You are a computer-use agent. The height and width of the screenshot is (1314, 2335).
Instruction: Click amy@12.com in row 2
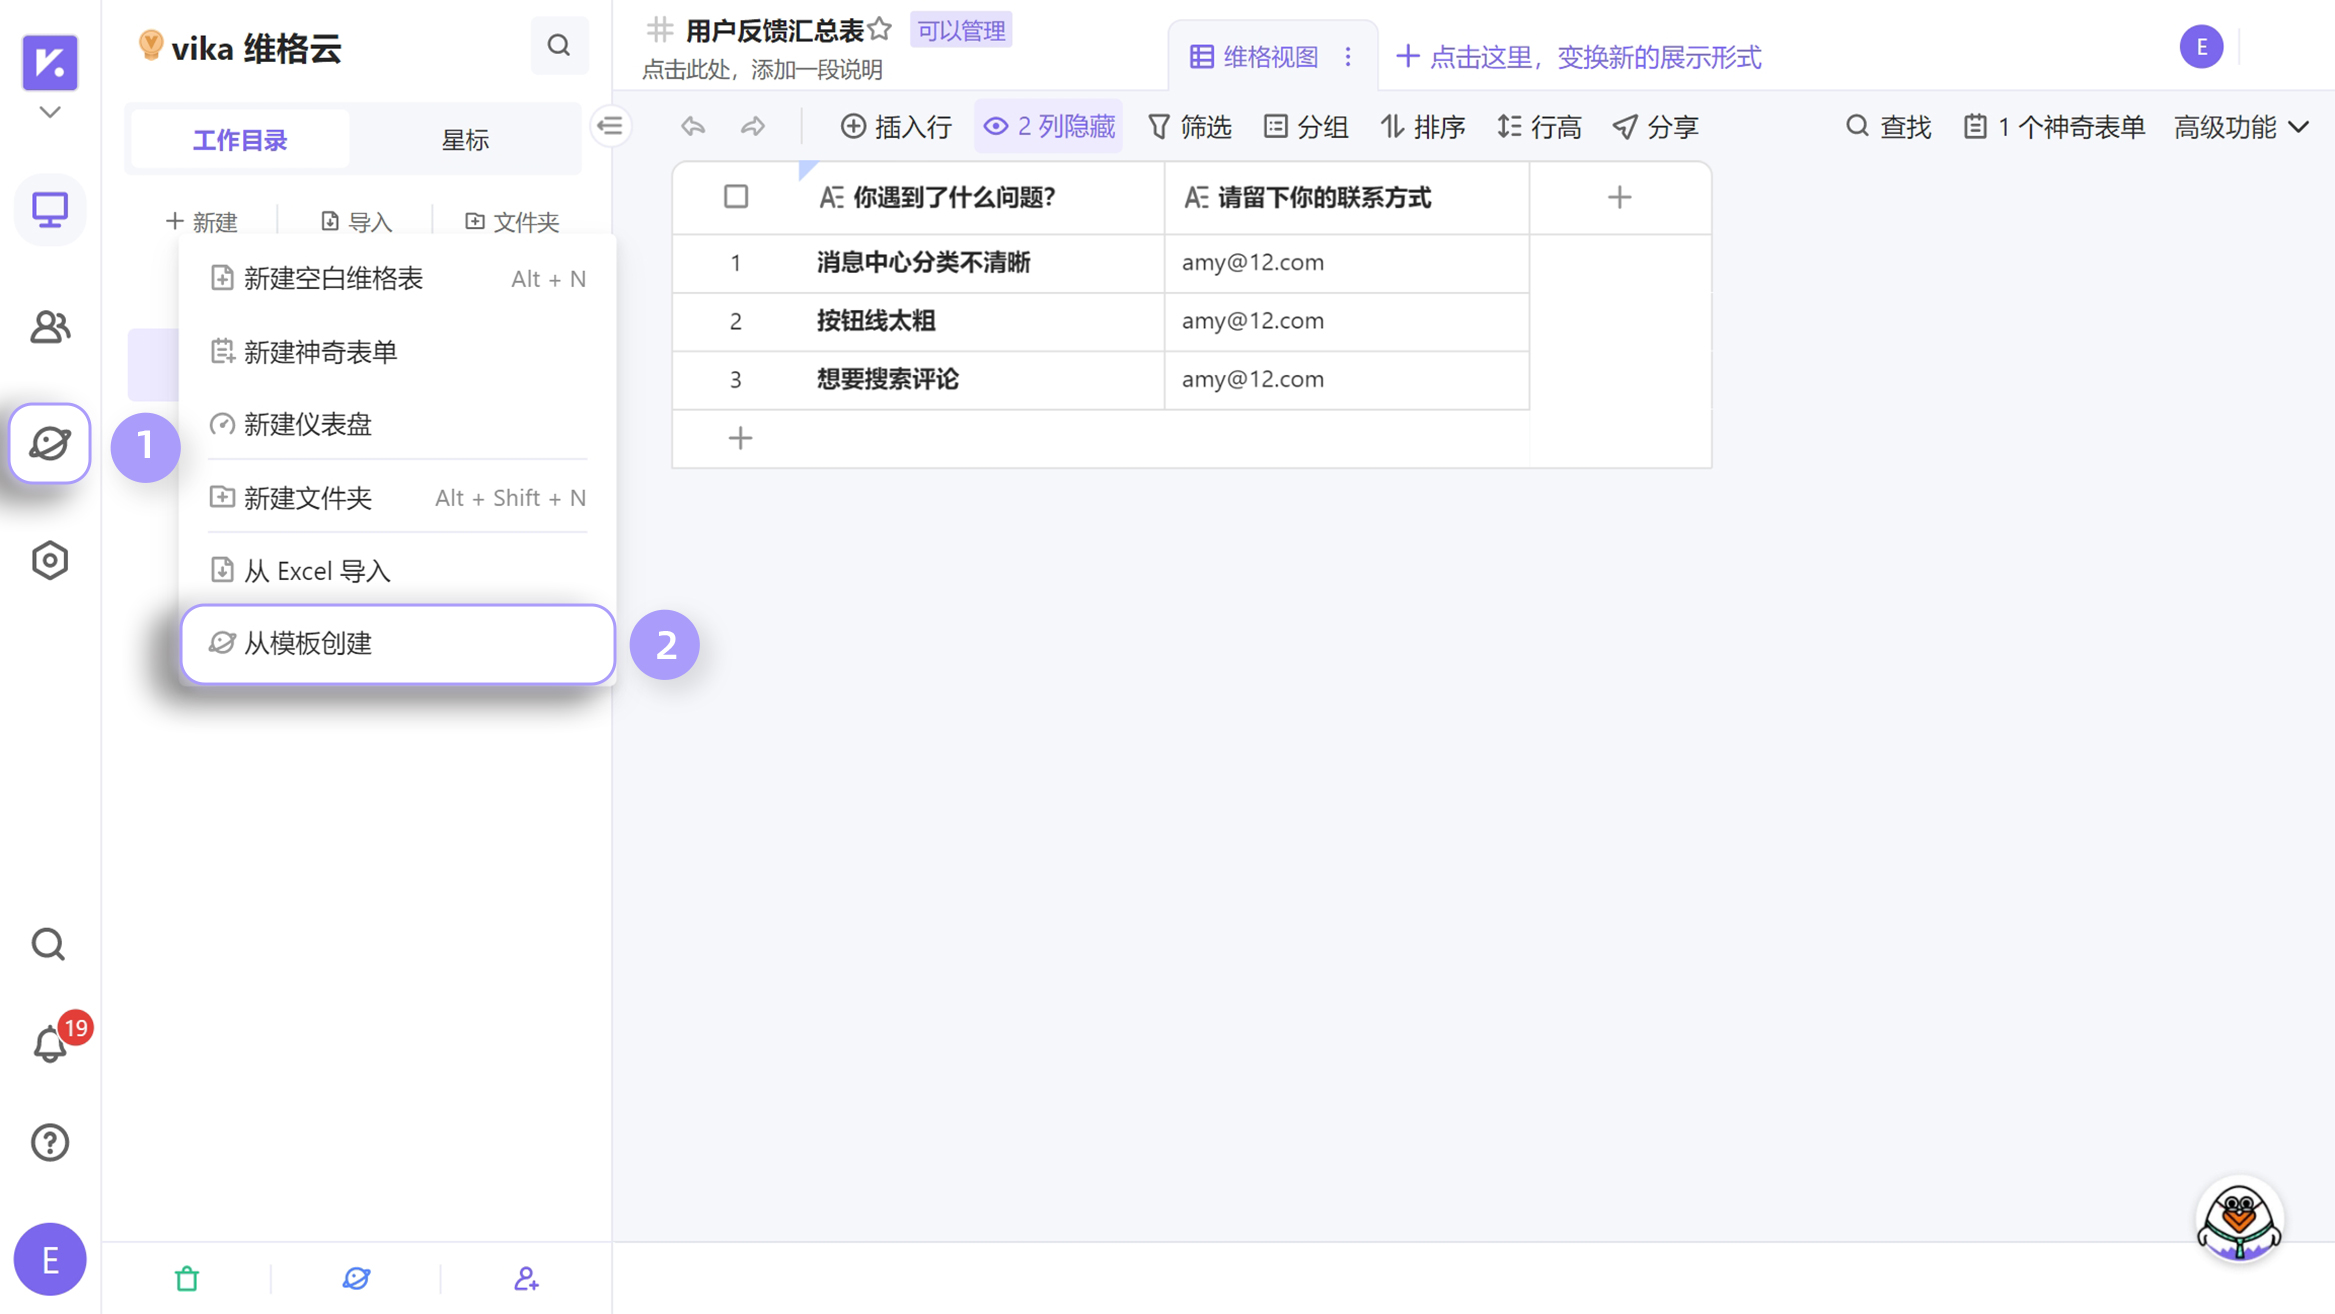1251,321
